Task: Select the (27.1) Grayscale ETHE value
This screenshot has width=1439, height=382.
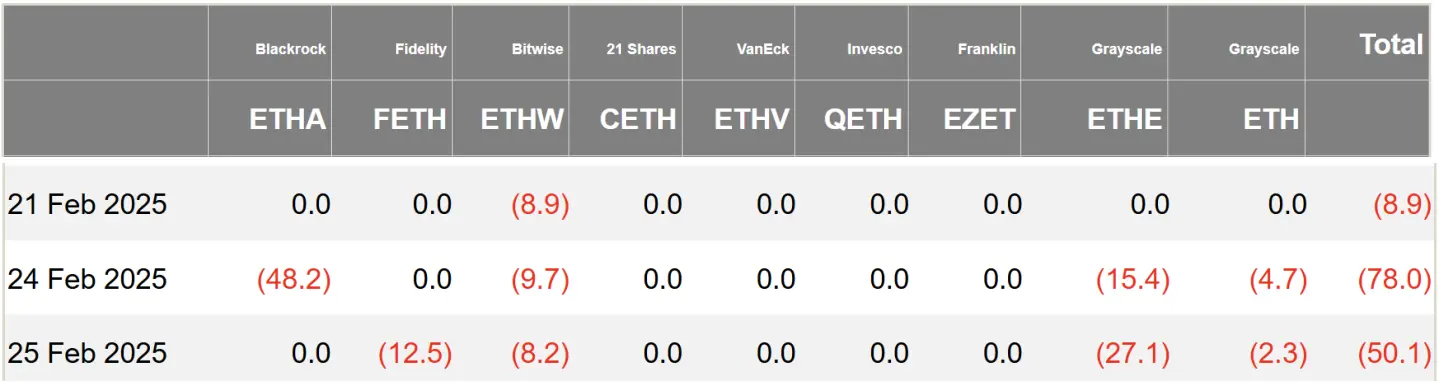Action: (1133, 353)
